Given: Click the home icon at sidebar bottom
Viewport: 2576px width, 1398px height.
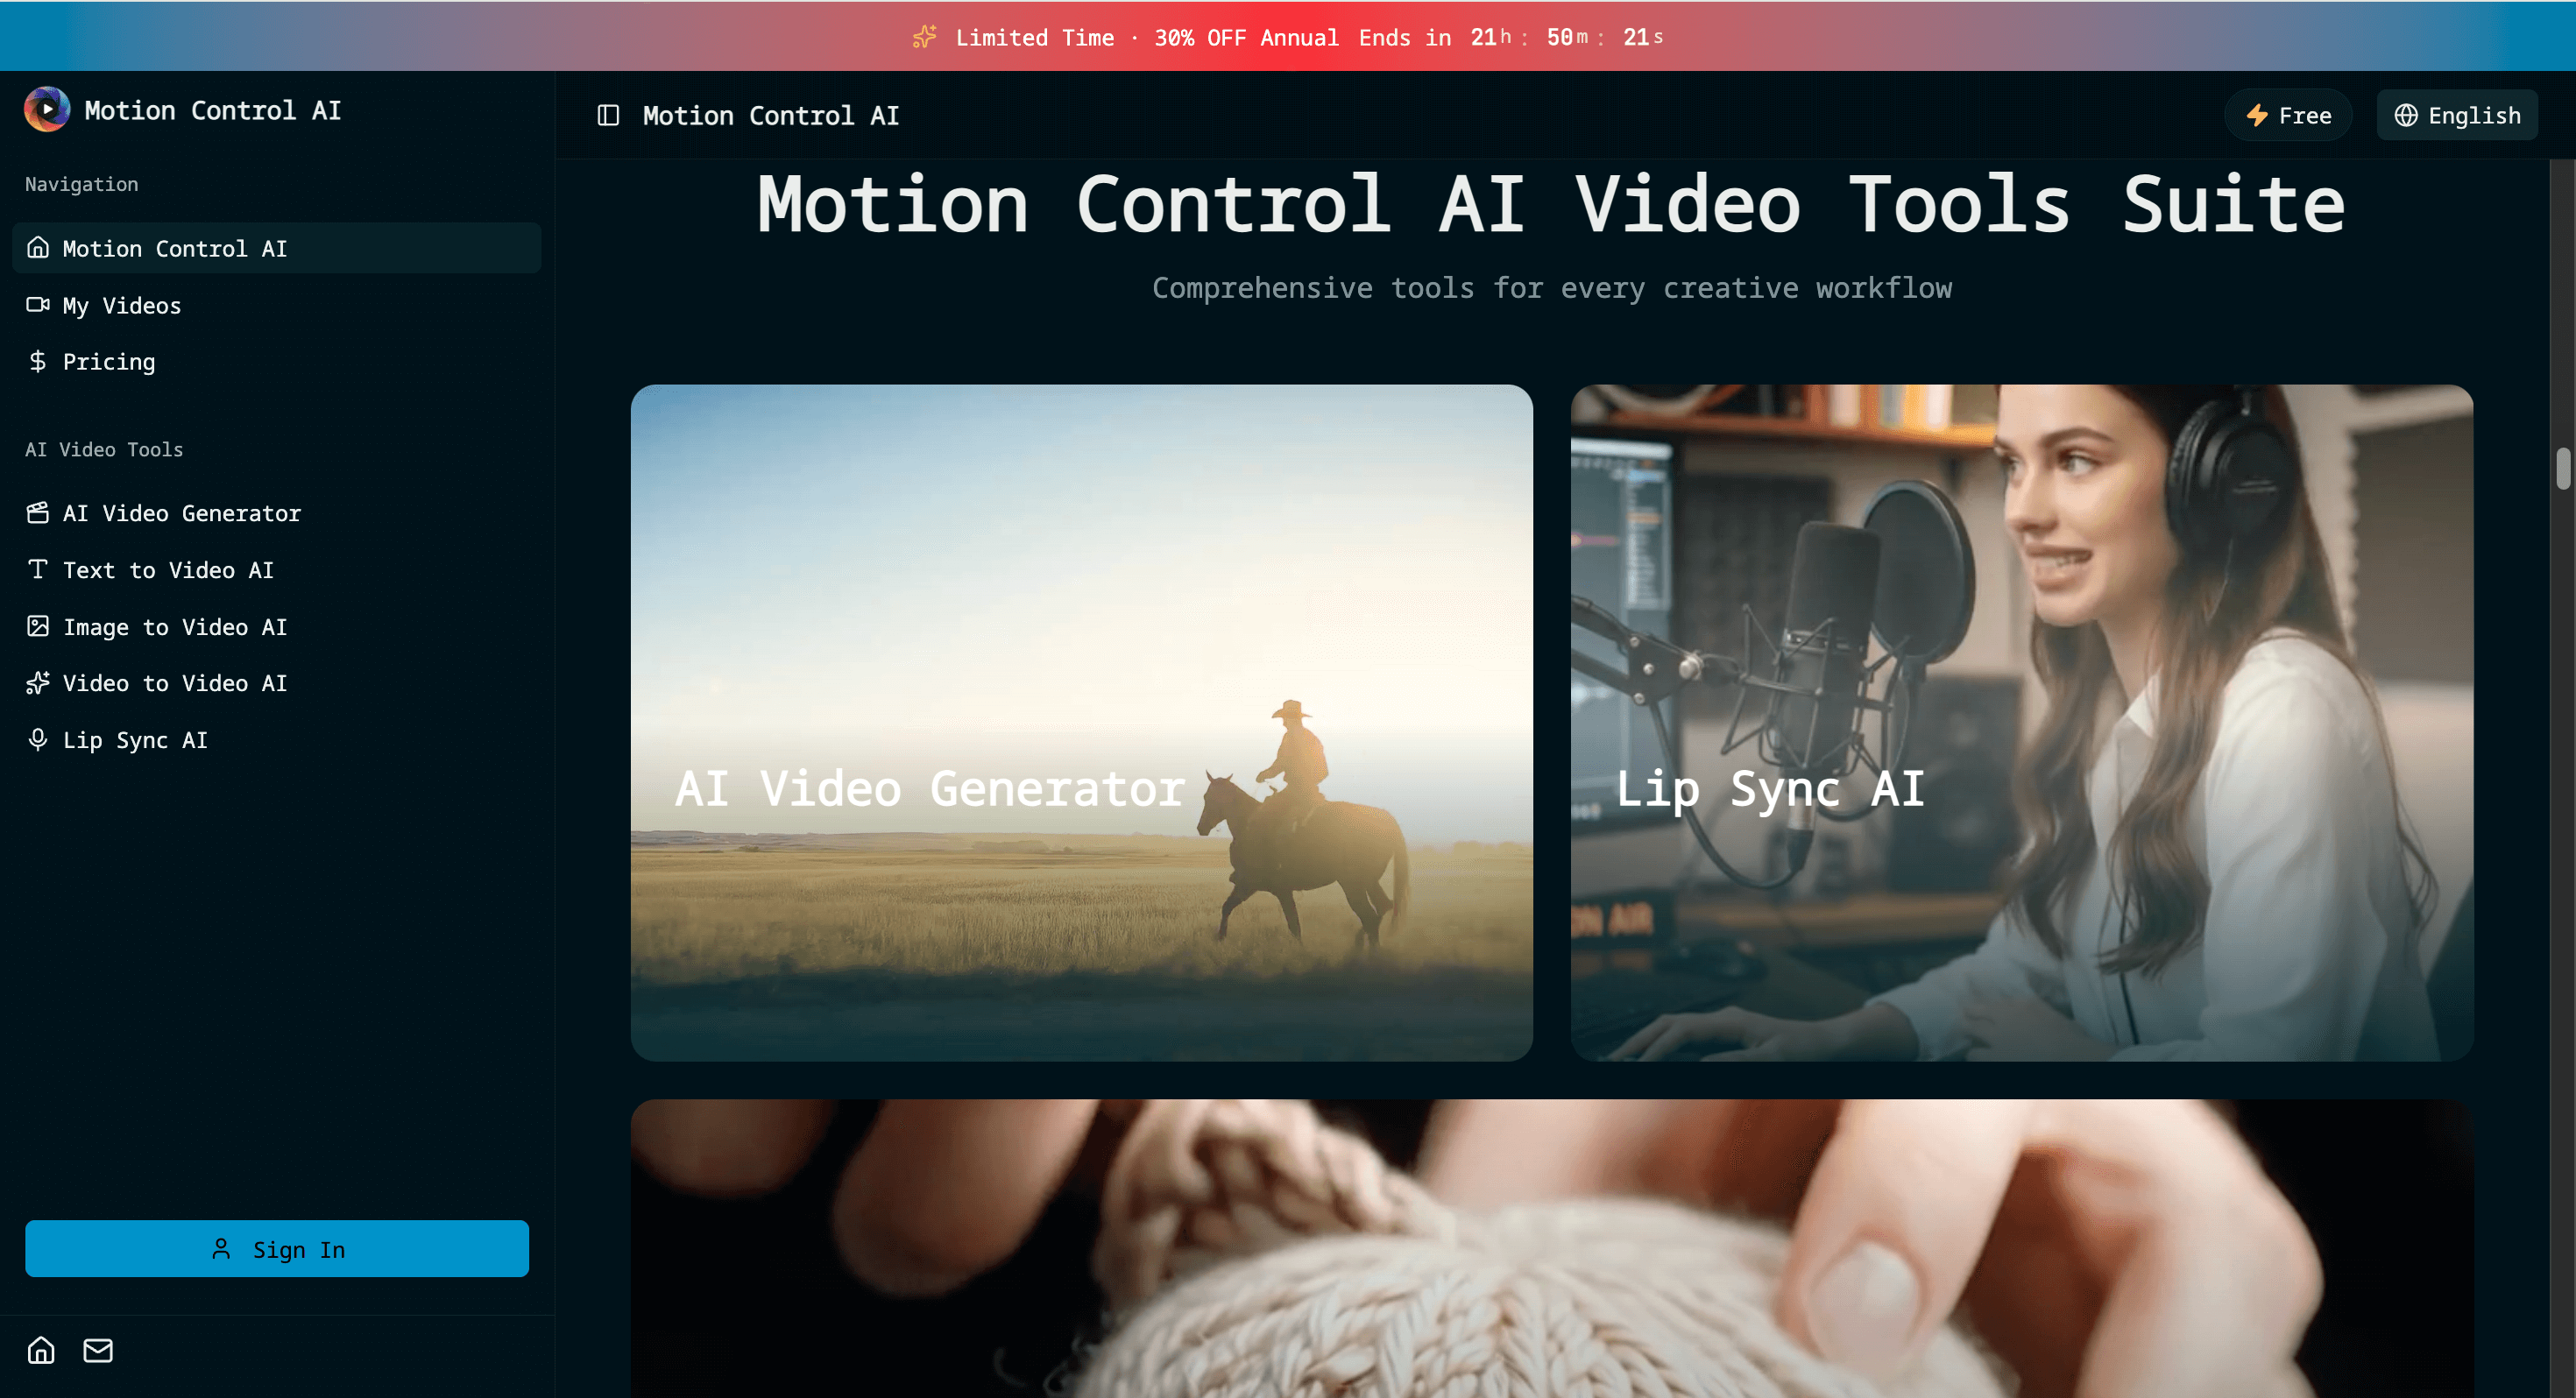Looking at the screenshot, I should pos(40,1350).
